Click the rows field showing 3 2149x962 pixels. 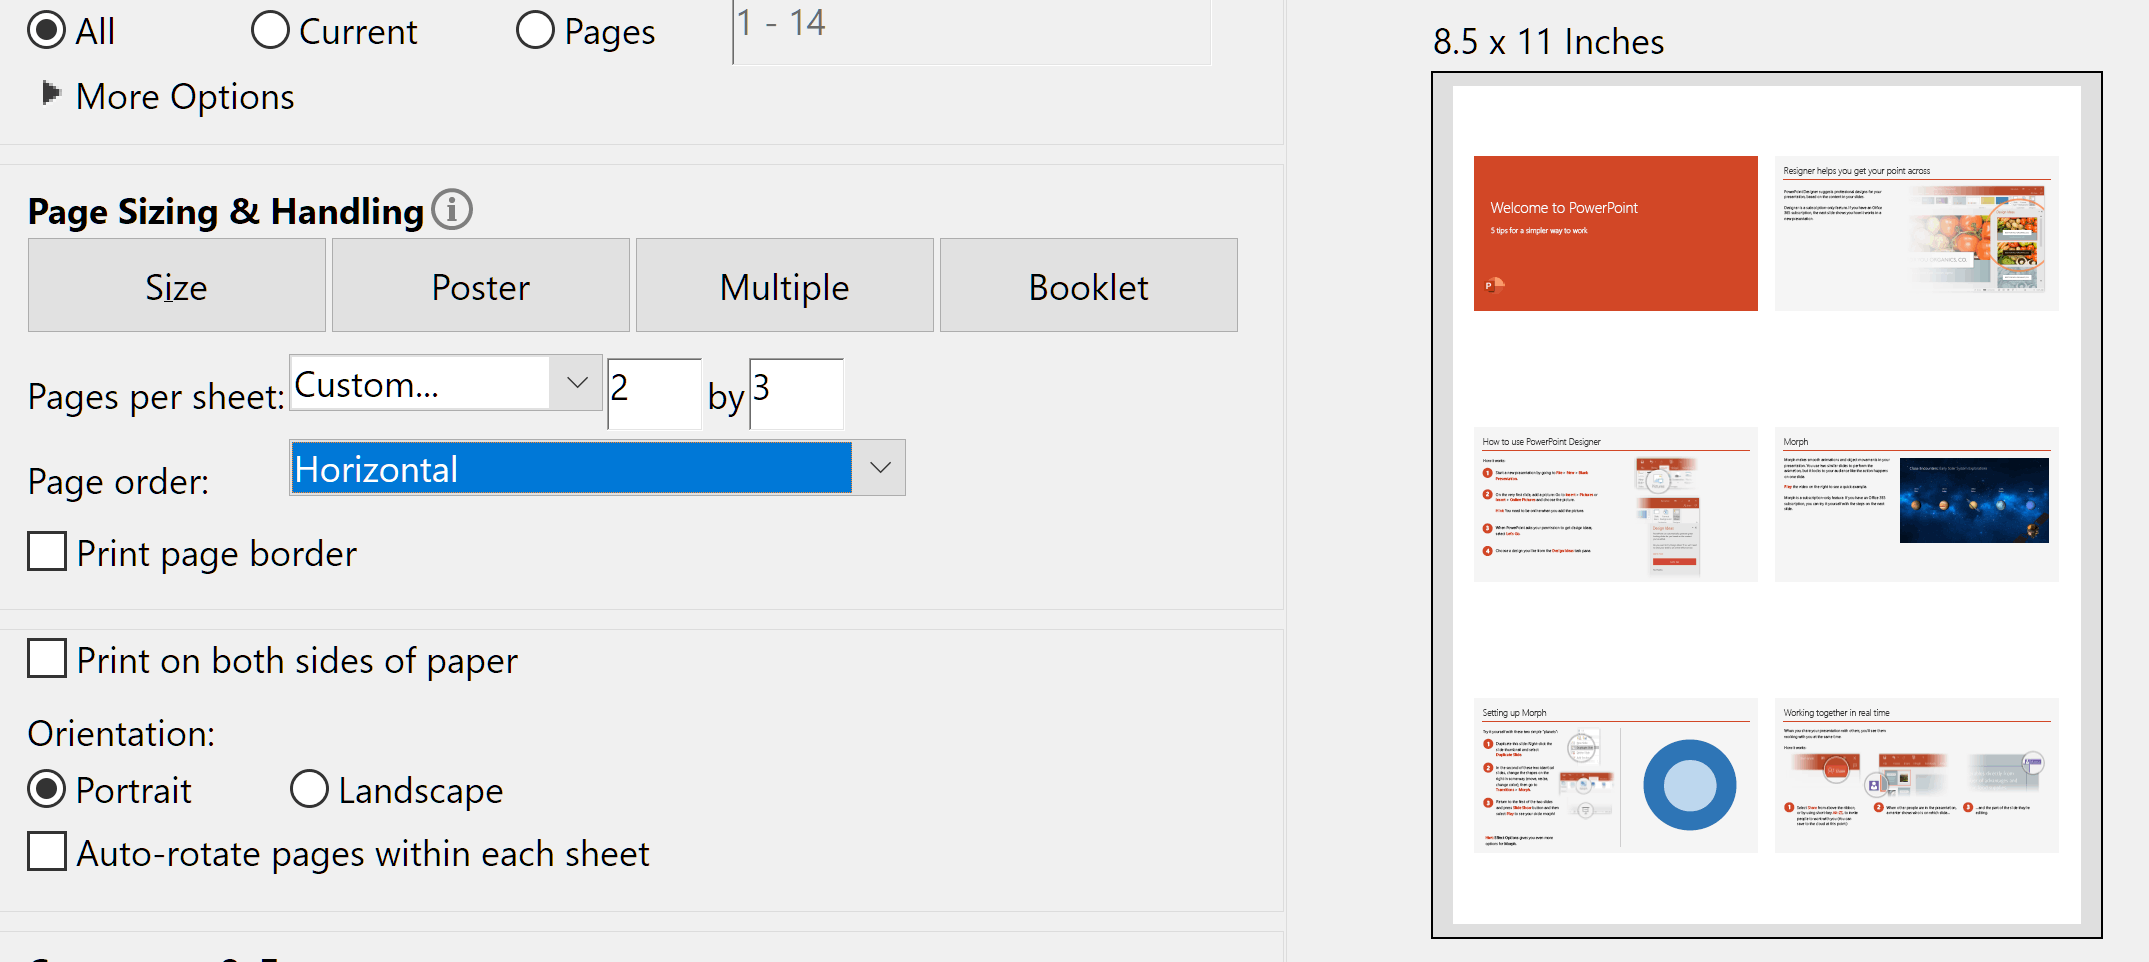tap(796, 394)
